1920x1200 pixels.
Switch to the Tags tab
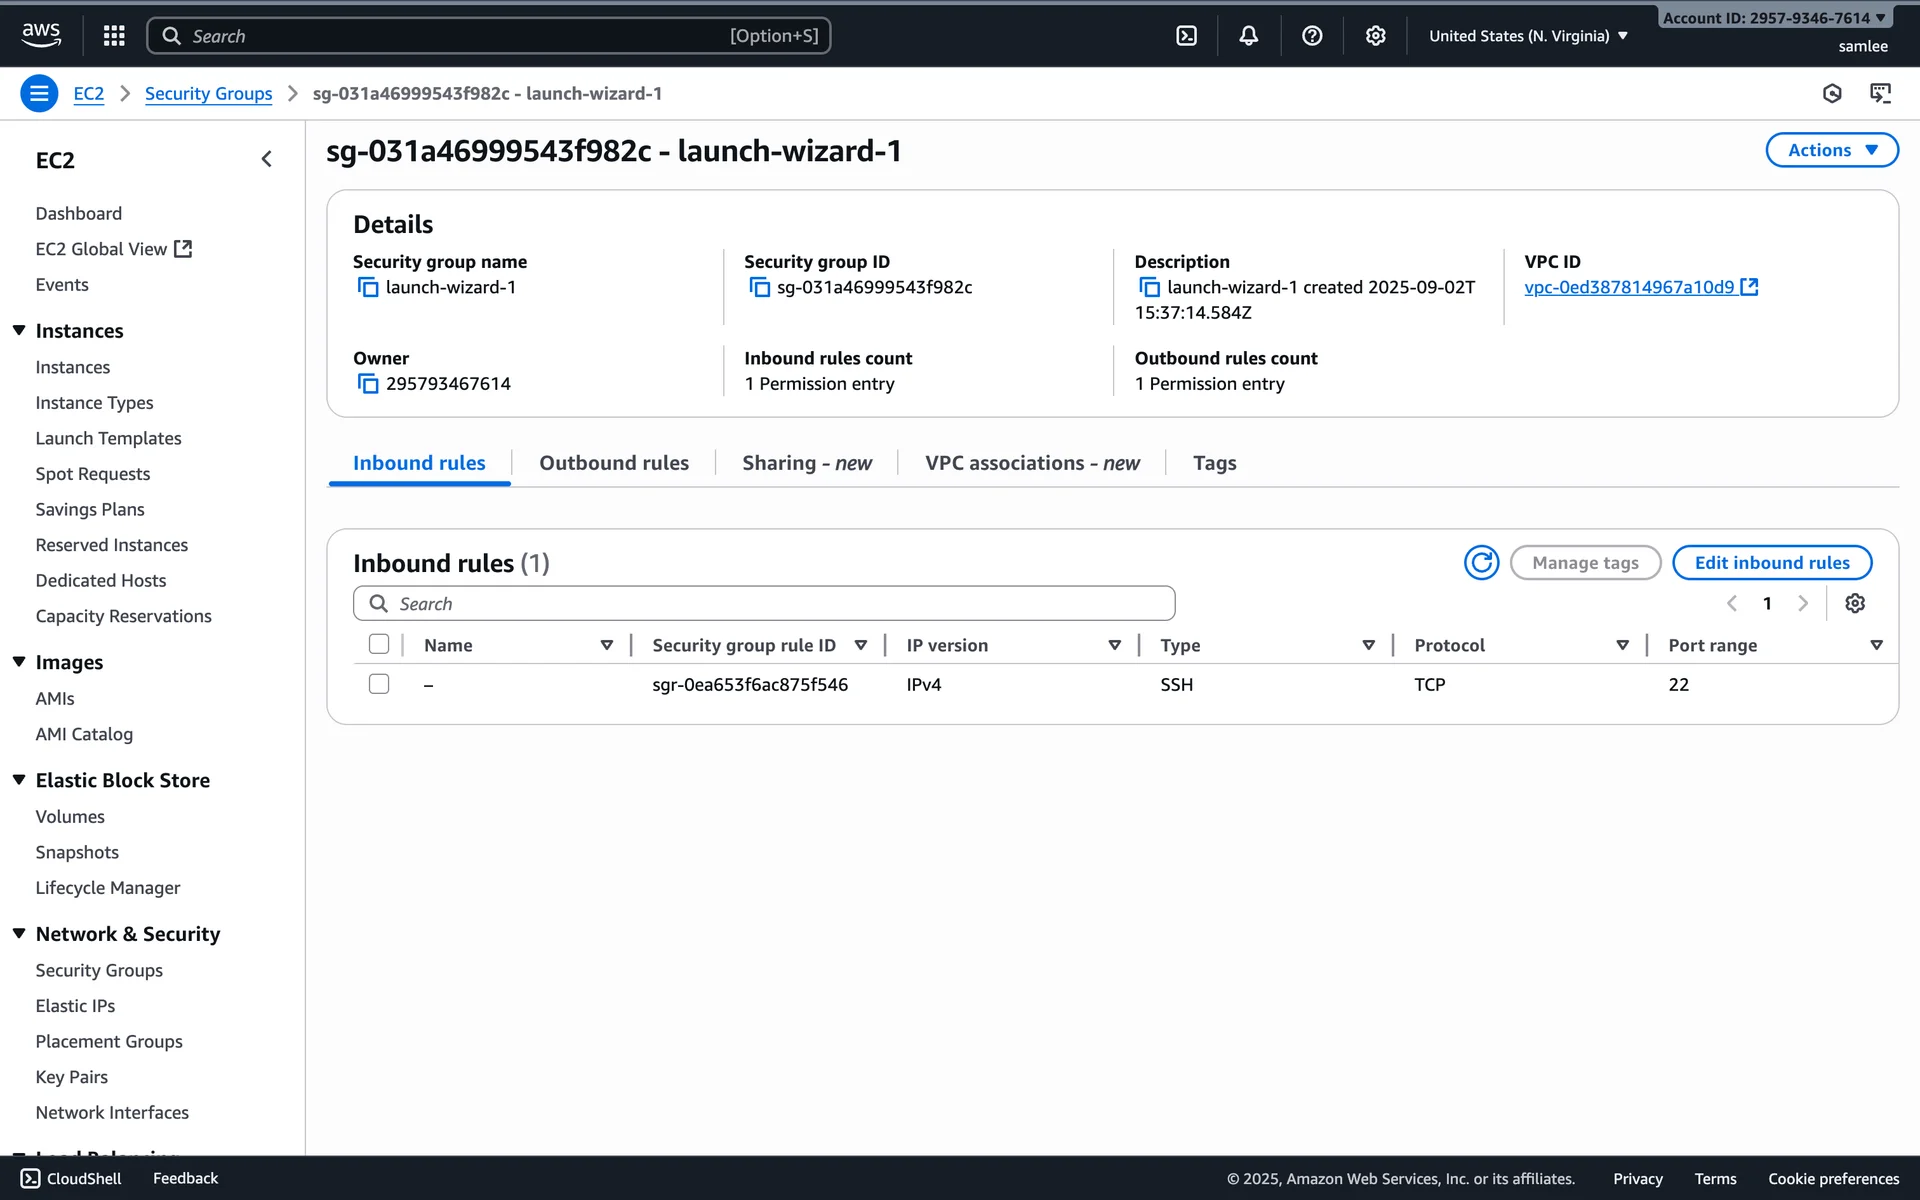pos(1214,463)
